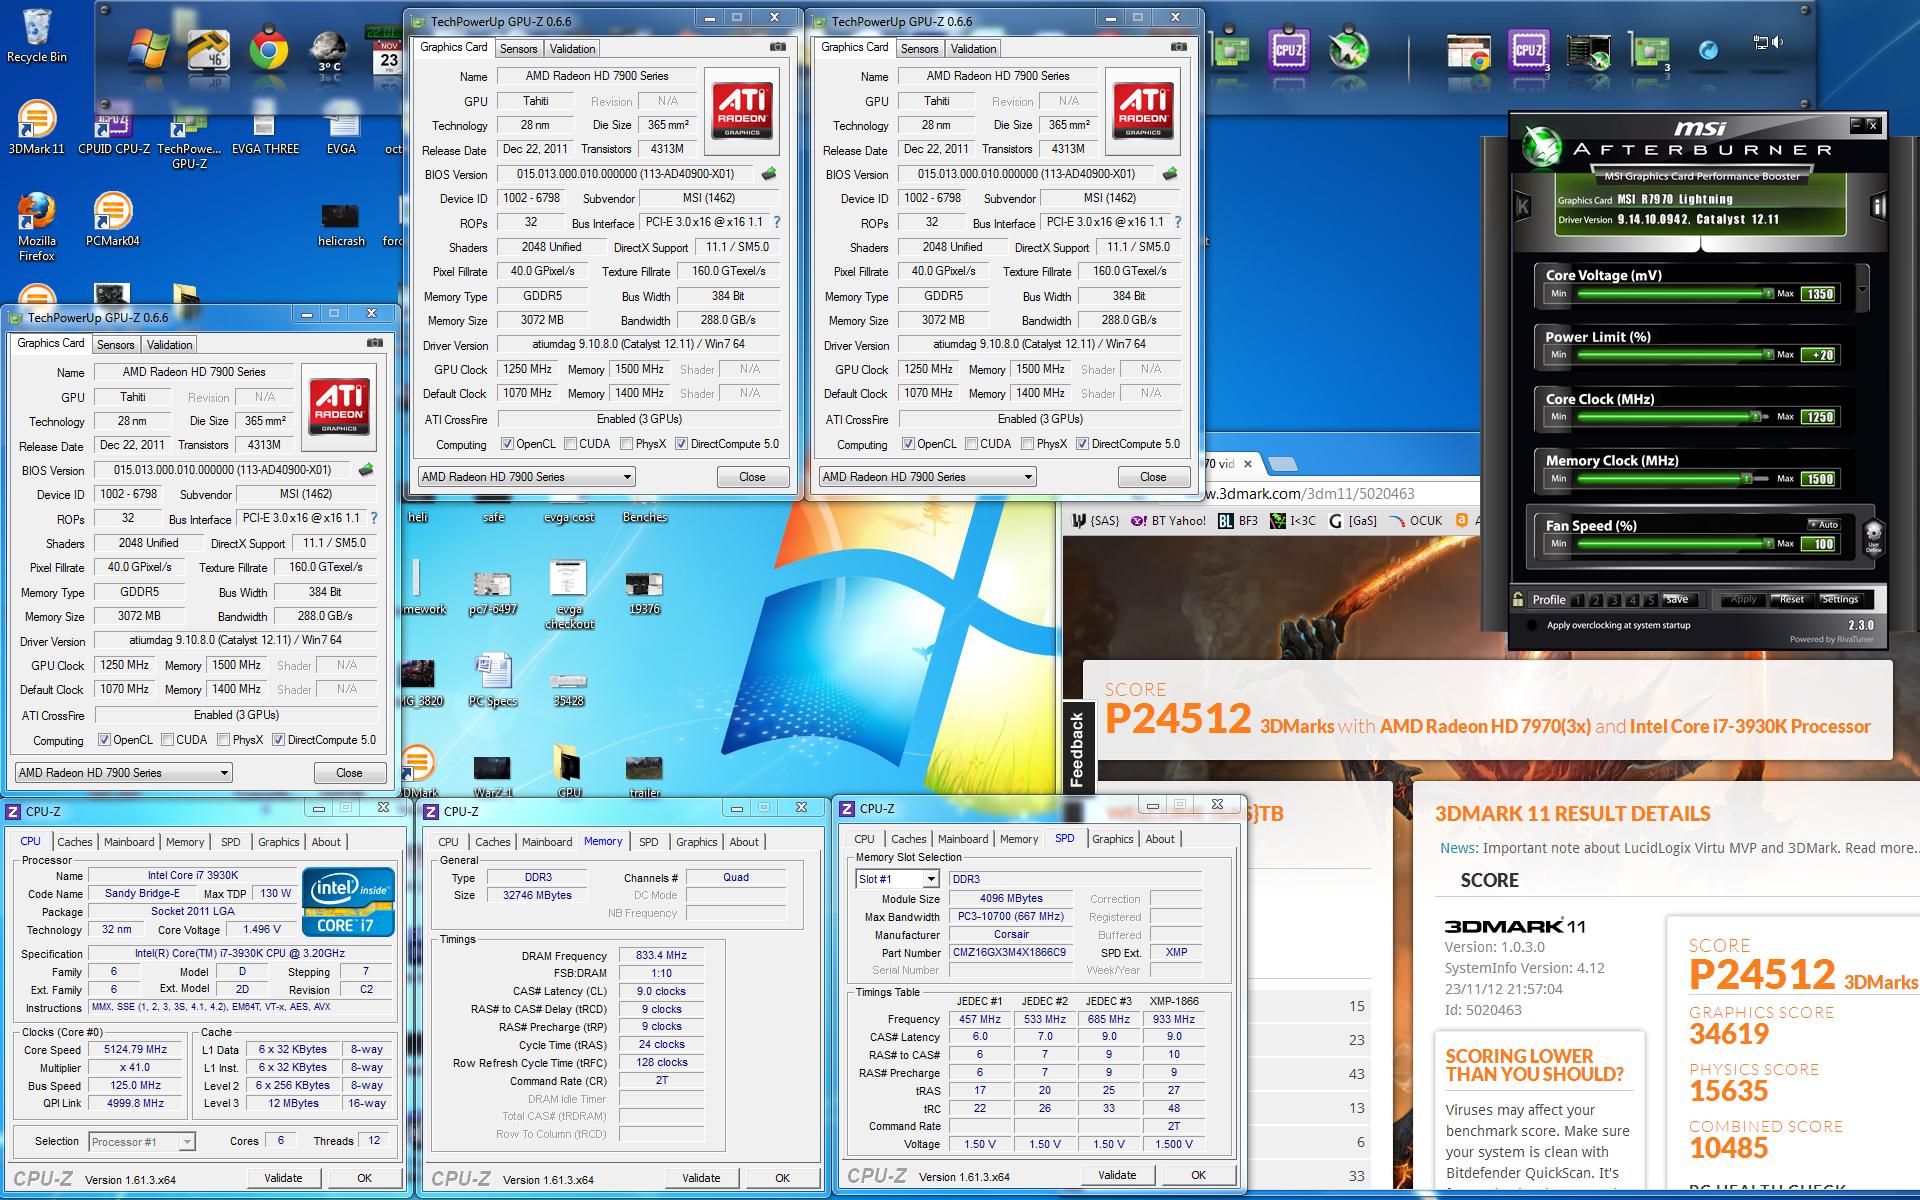Open Graphics tab in right CPU-Z window
This screenshot has height=1200, width=1920.
(x=1112, y=839)
